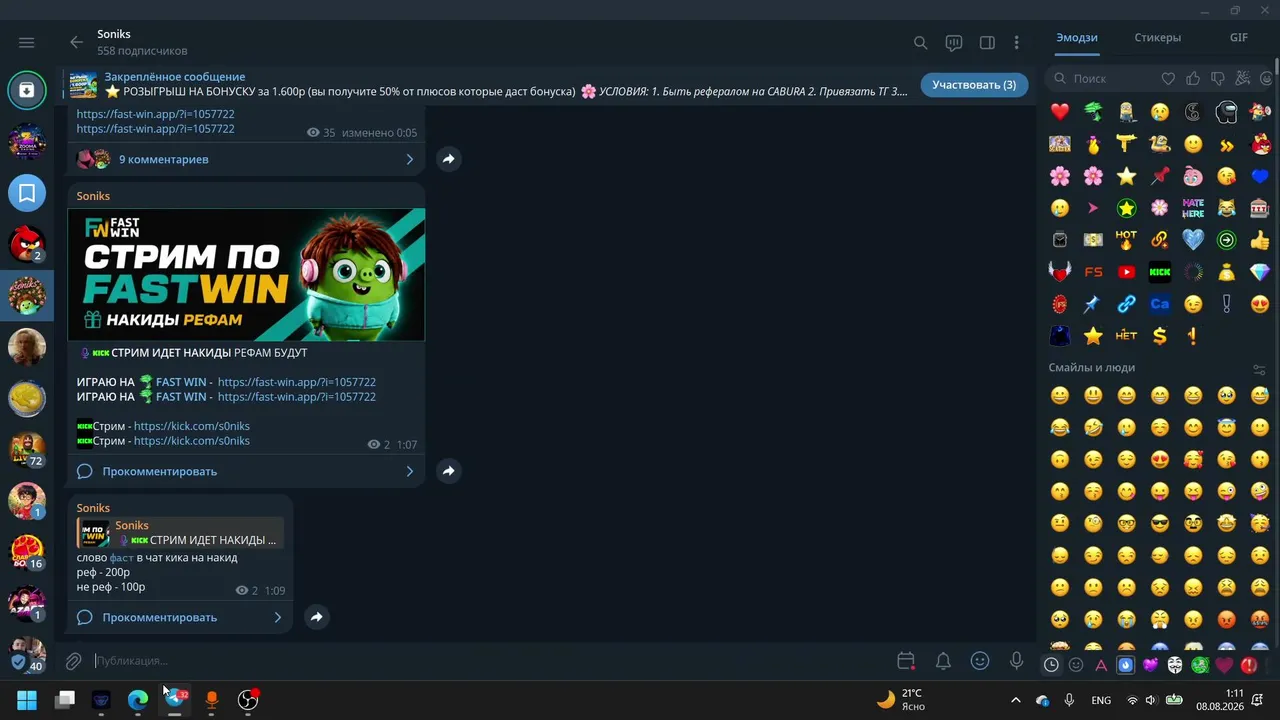Insert the red heart emoji
The height and width of the screenshot is (720, 1280).
click(1060, 112)
